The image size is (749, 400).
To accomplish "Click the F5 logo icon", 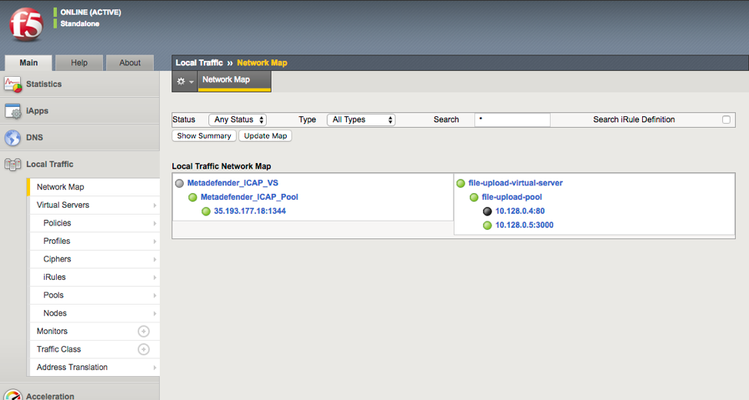I will click(x=24, y=23).
